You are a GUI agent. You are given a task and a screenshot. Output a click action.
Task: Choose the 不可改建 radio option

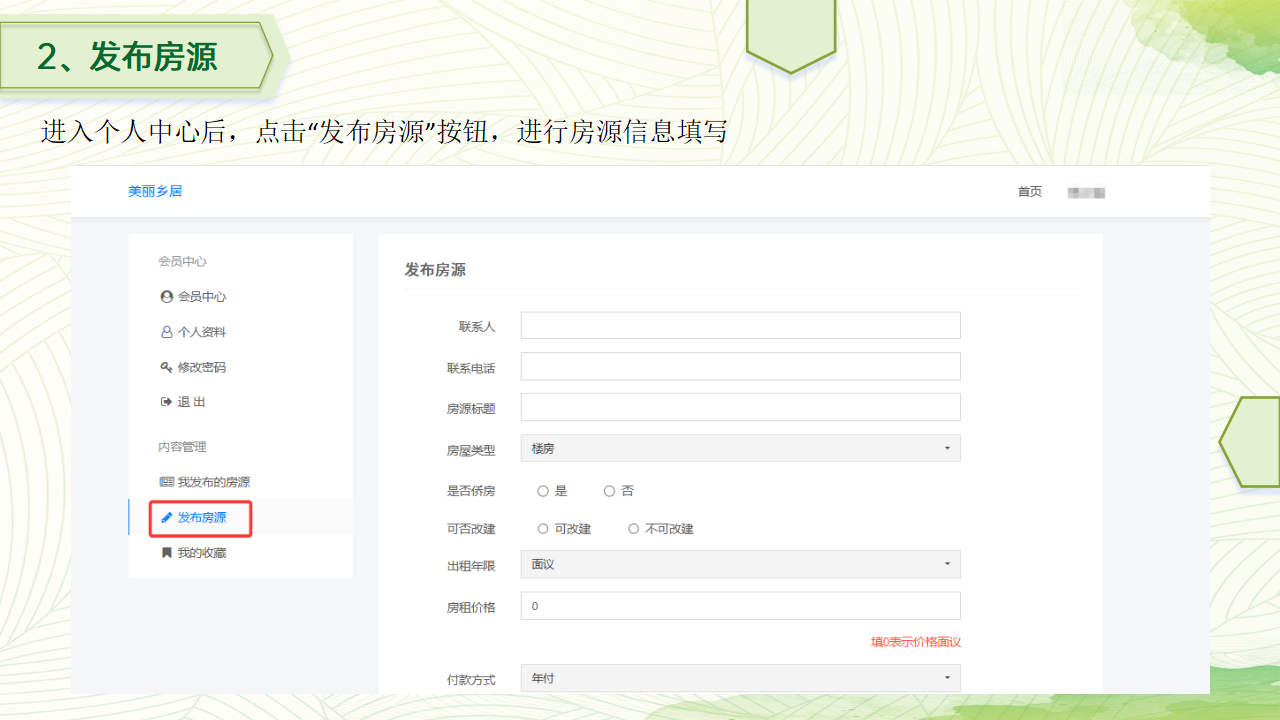633,529
